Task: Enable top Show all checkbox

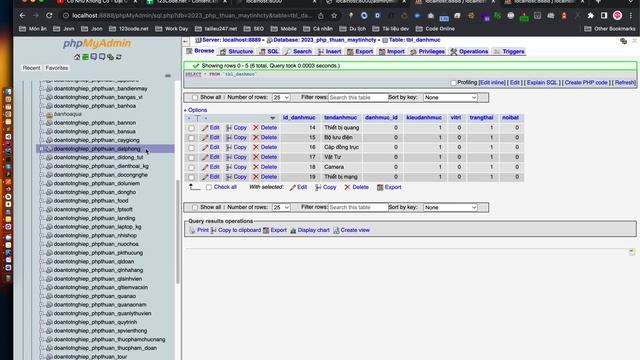Action: 195,98
